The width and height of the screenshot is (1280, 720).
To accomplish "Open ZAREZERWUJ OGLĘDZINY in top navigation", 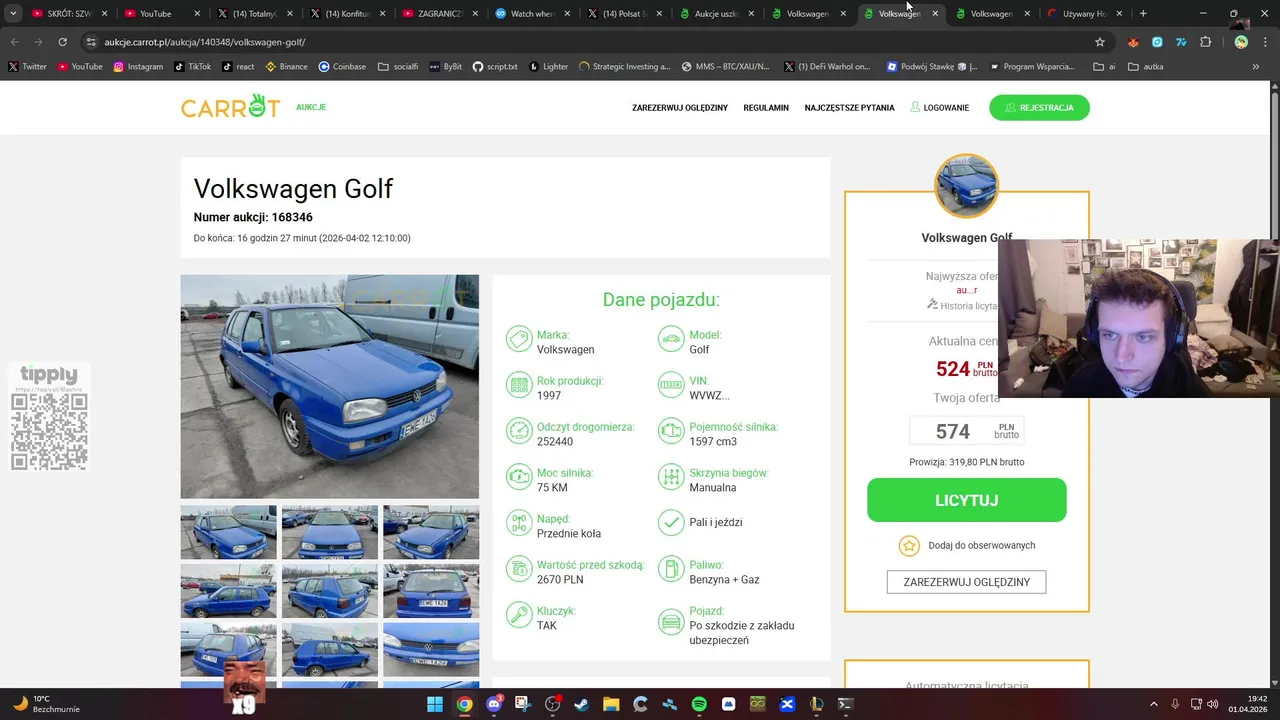I will 680,107.
